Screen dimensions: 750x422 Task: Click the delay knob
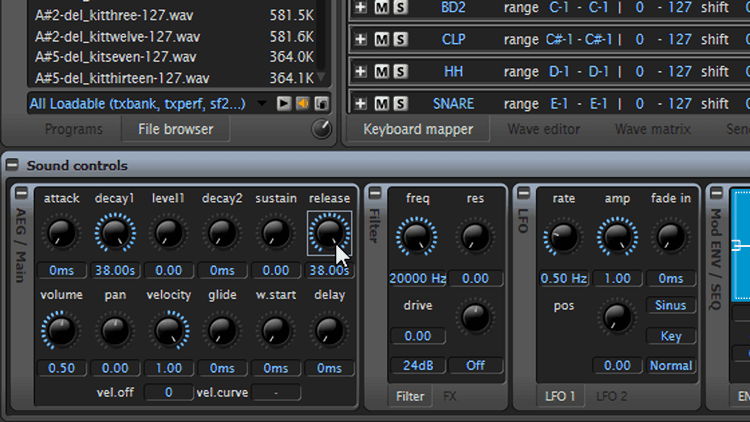coord(329,330)
